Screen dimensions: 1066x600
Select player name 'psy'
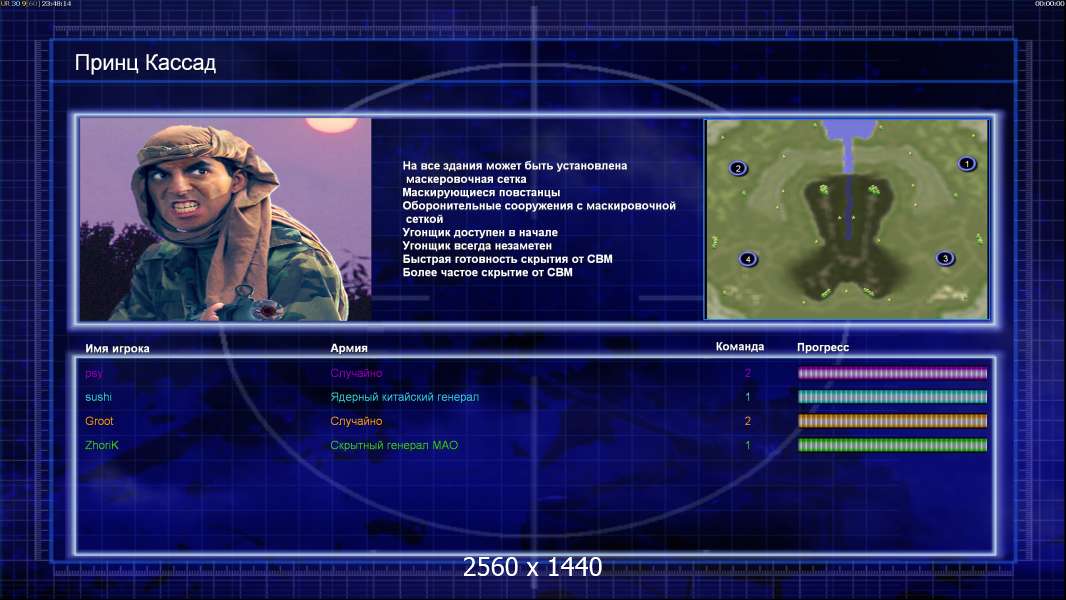94,373
